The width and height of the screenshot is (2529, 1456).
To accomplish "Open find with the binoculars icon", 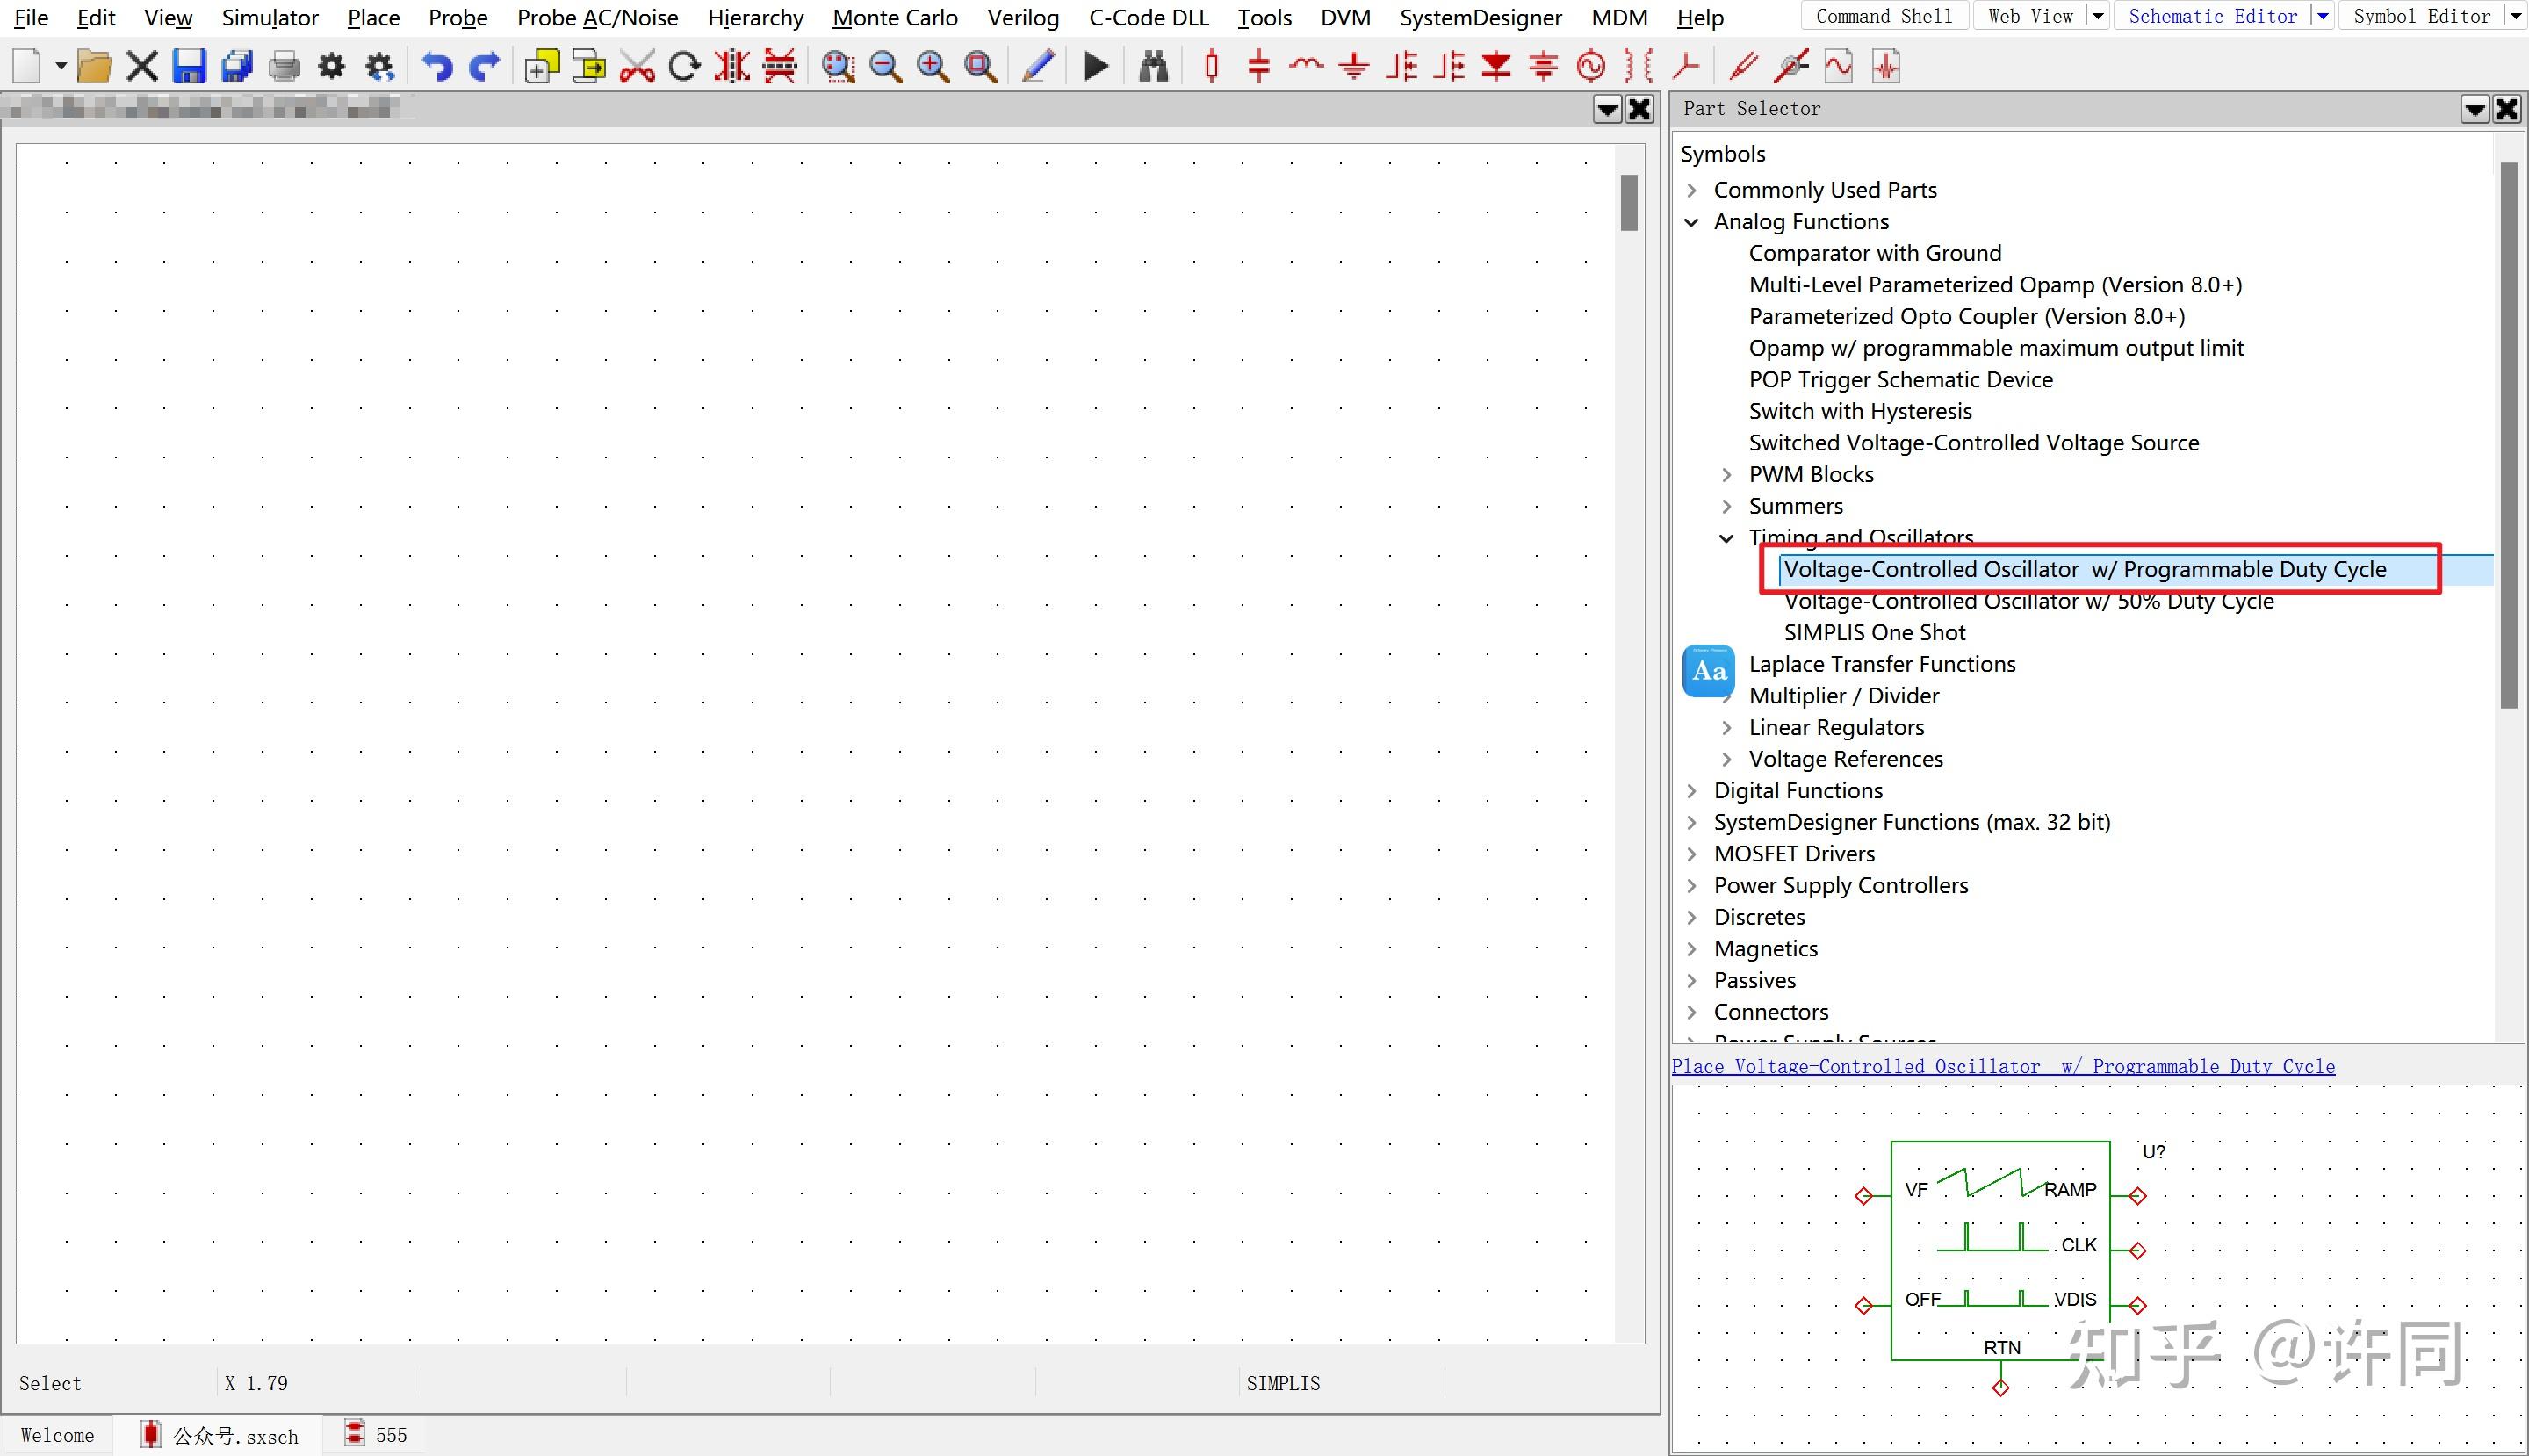I will [x=1153, y=67].
